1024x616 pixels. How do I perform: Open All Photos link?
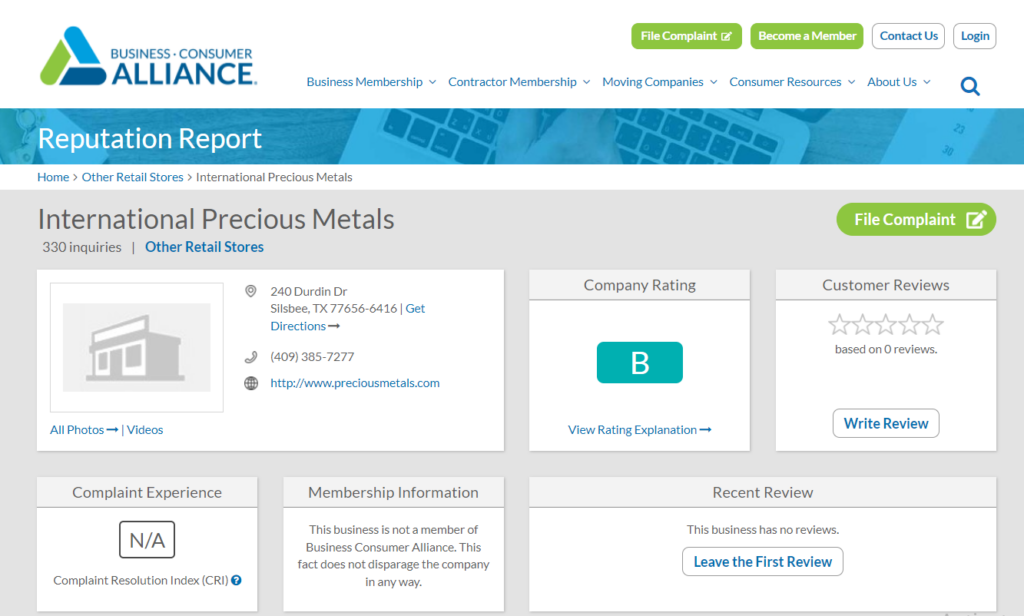click(x=84, y=430)
